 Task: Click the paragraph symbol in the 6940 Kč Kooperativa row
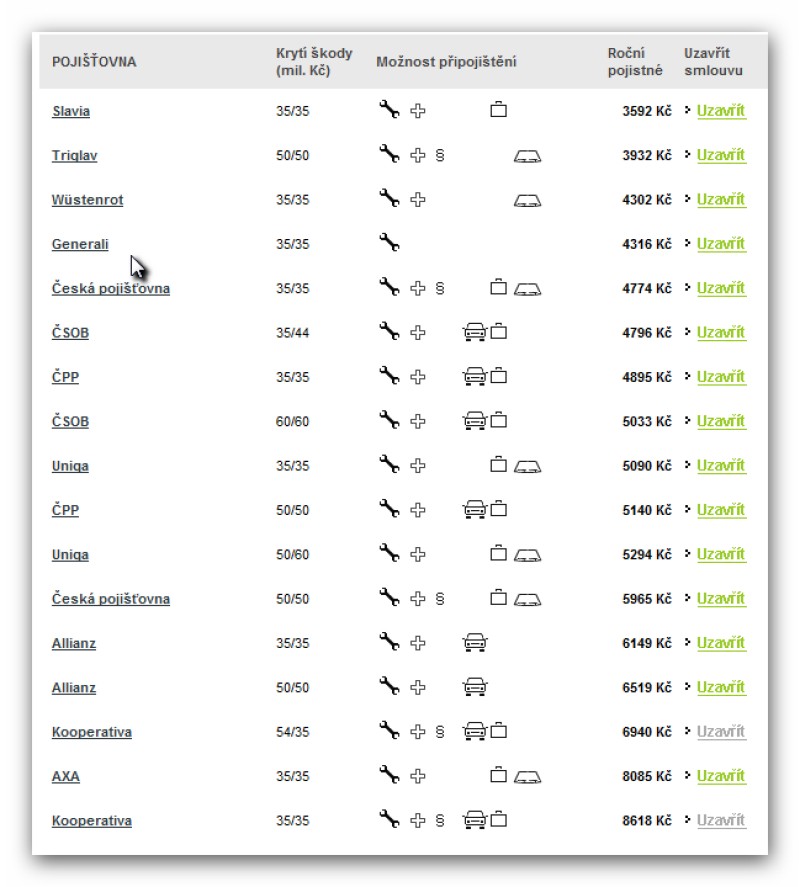440,733
